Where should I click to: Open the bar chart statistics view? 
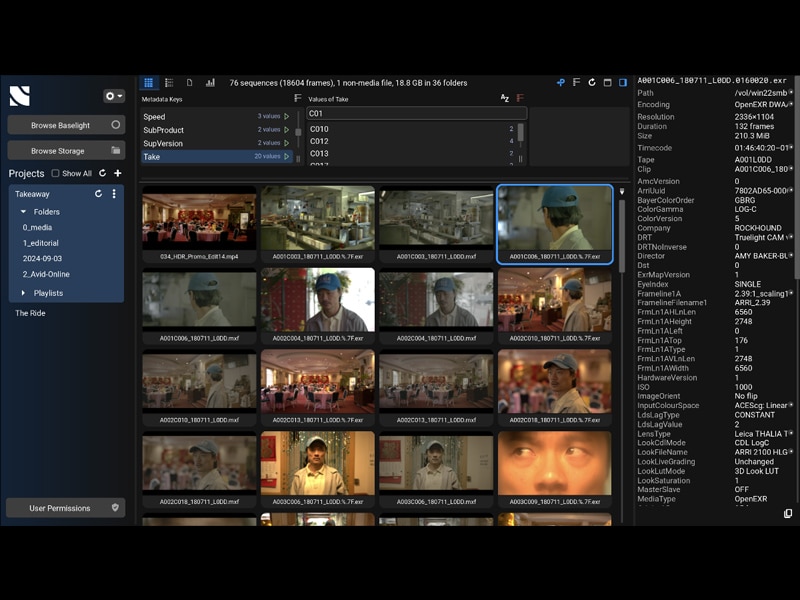[210, 83]
